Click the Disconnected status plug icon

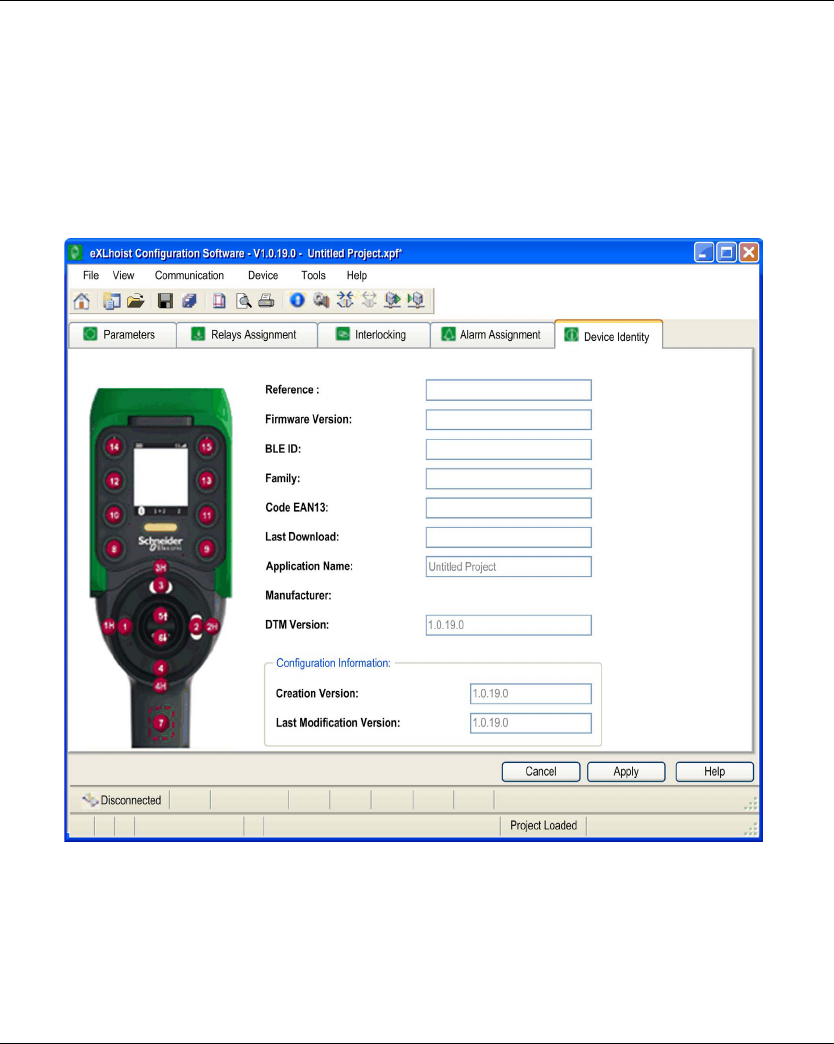(x=90, y=800)
